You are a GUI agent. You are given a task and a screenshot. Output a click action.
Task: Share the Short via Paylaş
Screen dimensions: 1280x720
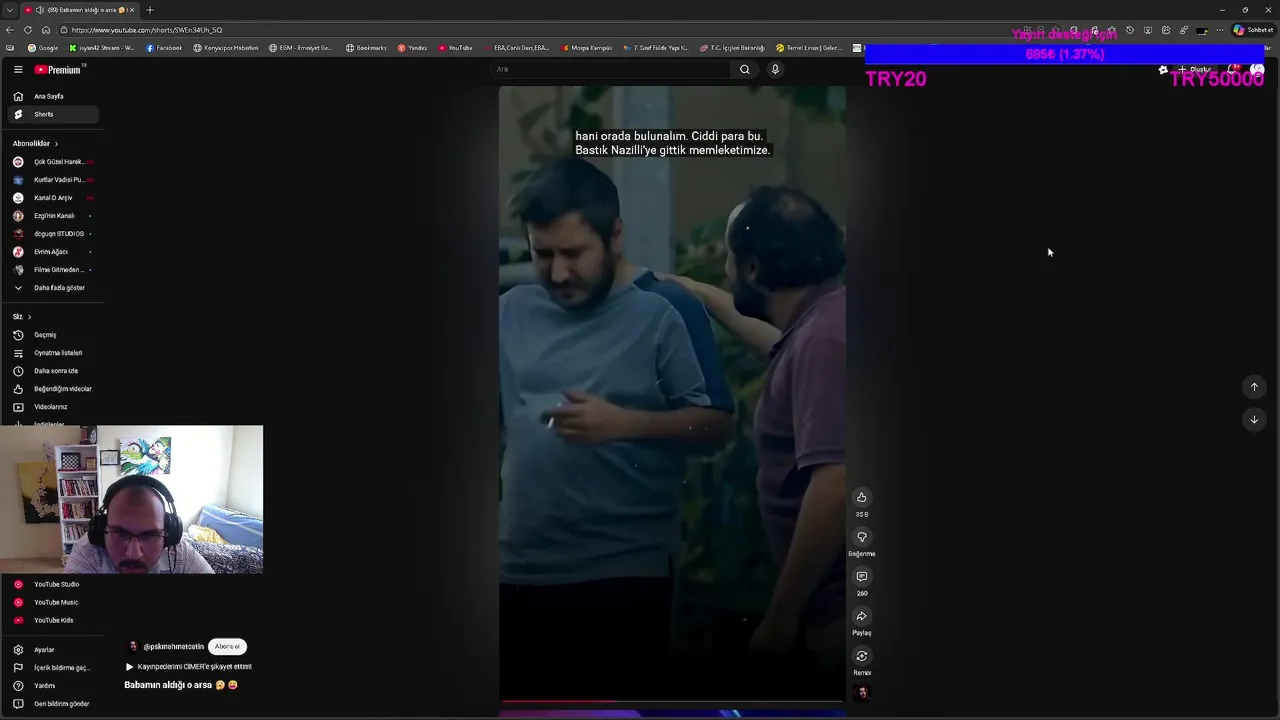point(861,616)
